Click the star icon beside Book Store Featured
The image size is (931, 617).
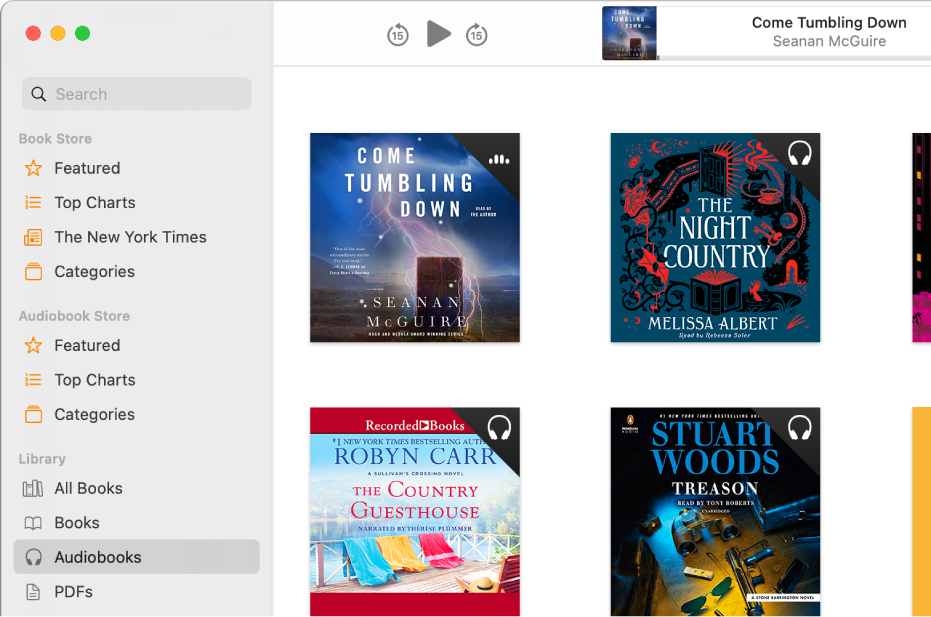(x=33, y=168)
